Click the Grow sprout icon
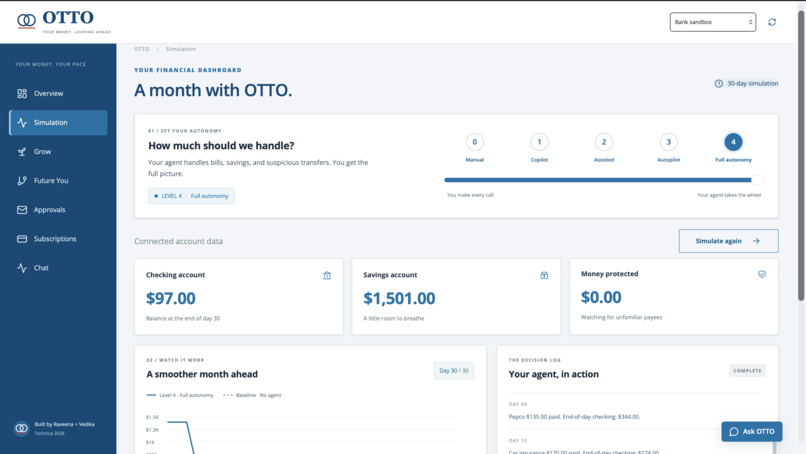The height and width of the screenshot is (454, 806). 22,152
